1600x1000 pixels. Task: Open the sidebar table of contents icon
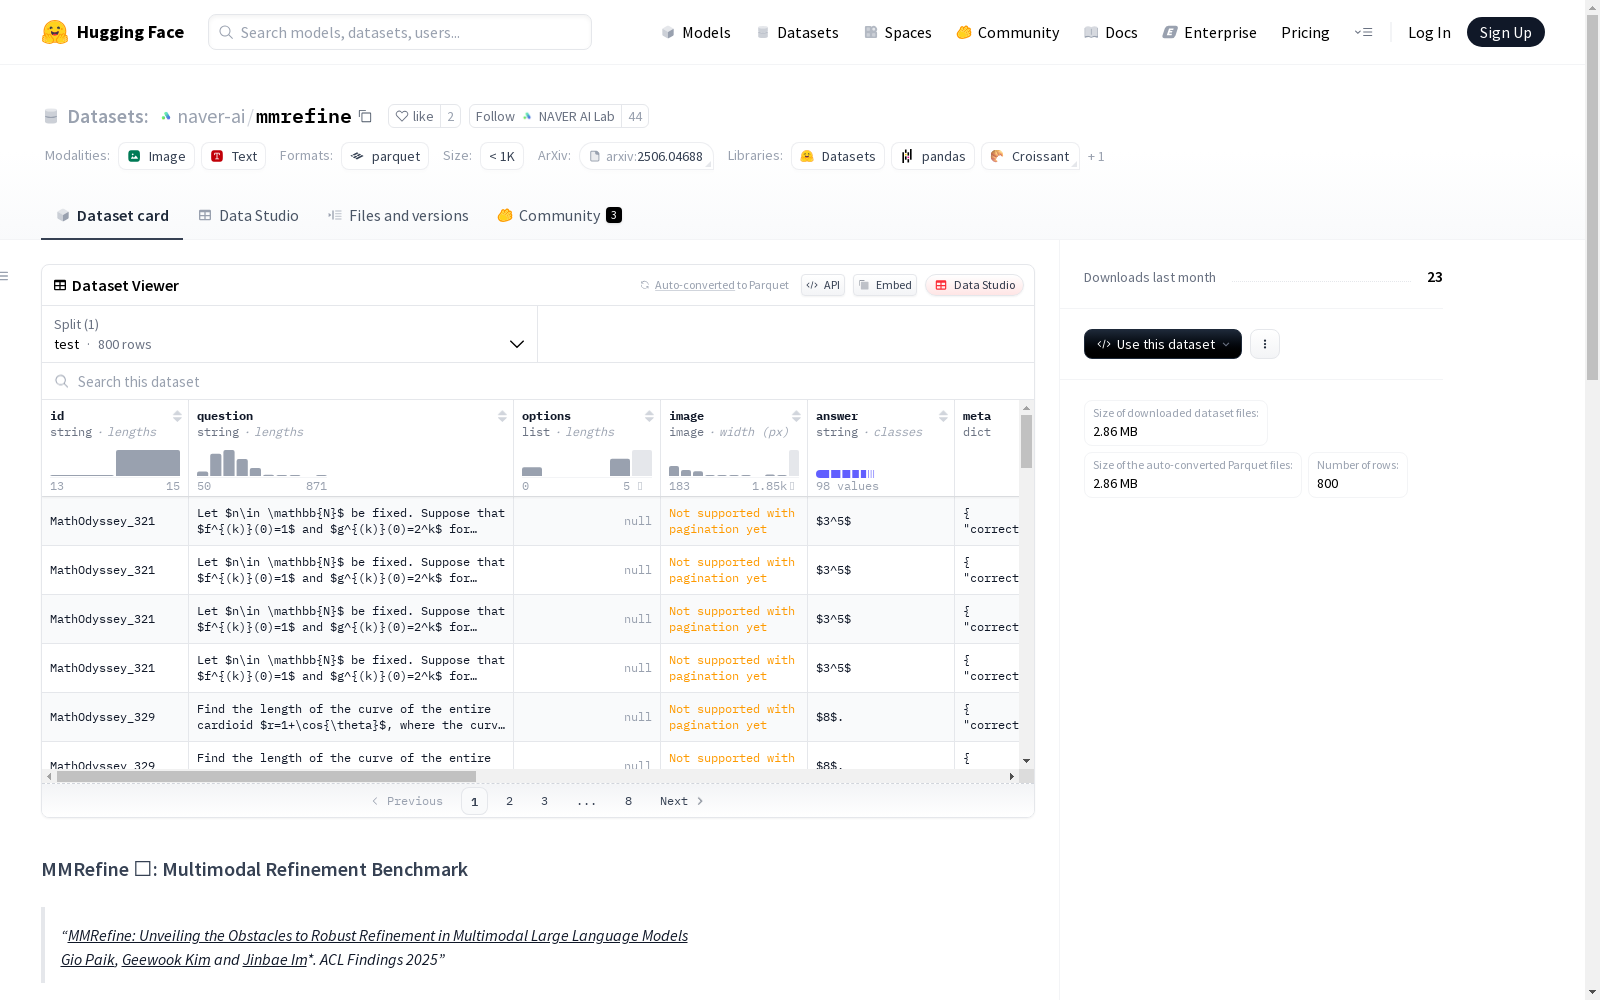tap(5, 276)
